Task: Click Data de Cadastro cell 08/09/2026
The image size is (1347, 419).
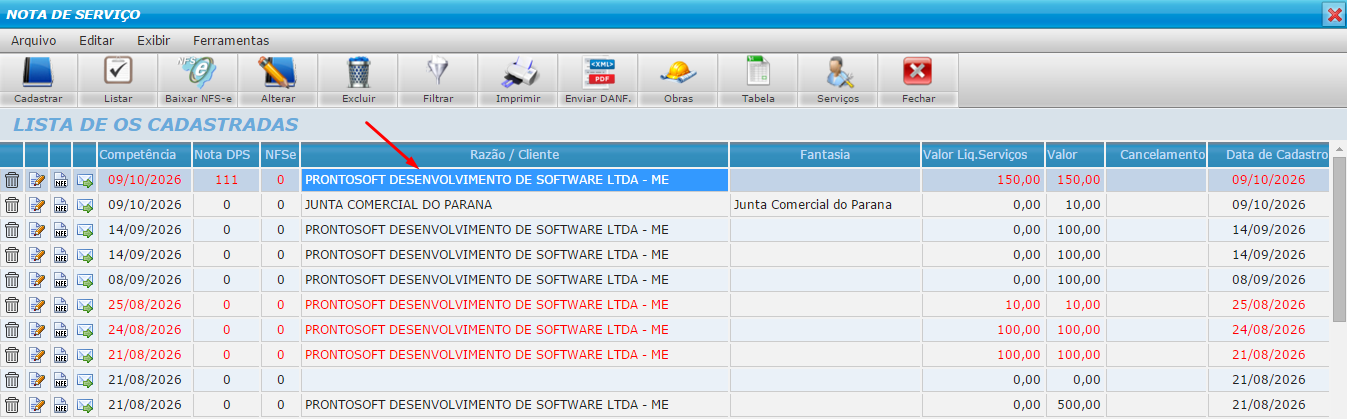Action: tap(1268, 280)
